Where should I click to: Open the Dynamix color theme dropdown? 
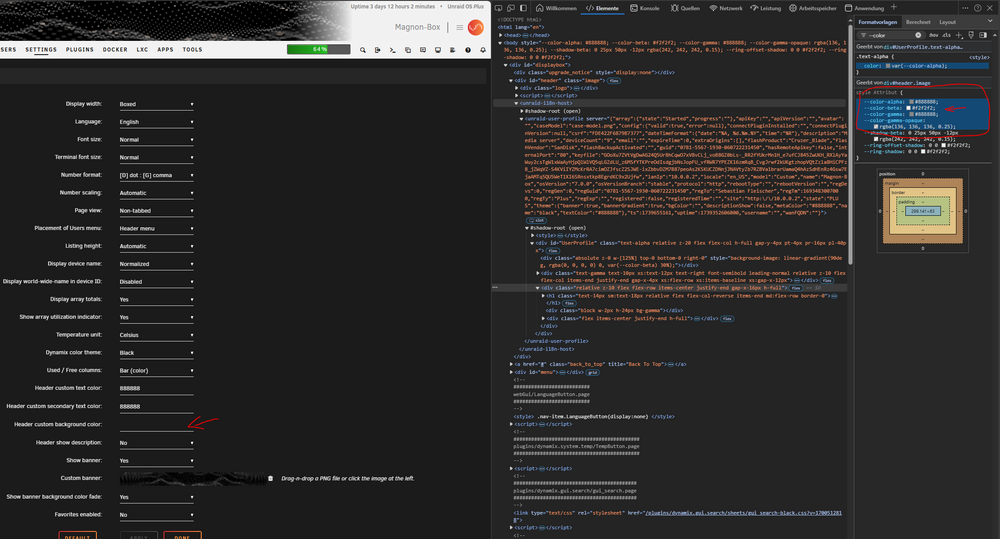pyautogui.click(x=156, y=353)
